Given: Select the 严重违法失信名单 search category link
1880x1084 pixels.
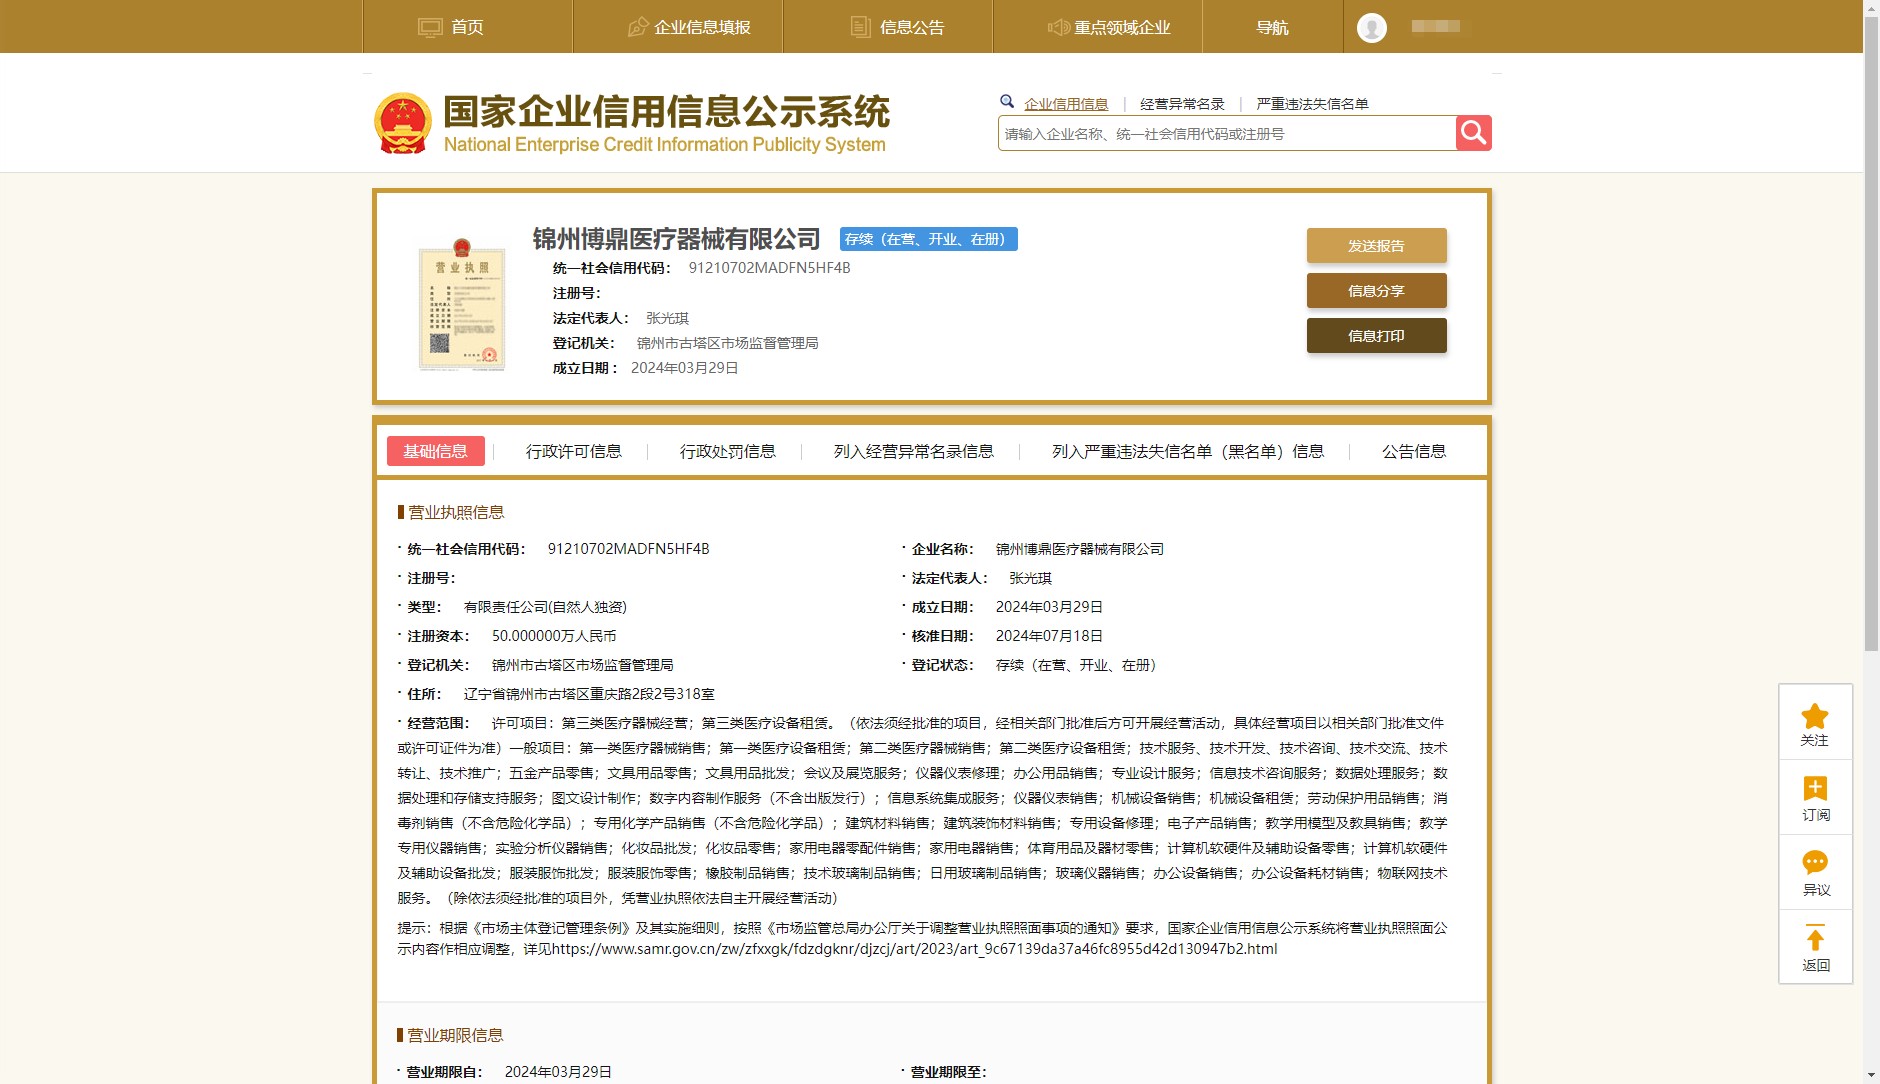Looking at the screenshot, I should tap(1312, 104).
